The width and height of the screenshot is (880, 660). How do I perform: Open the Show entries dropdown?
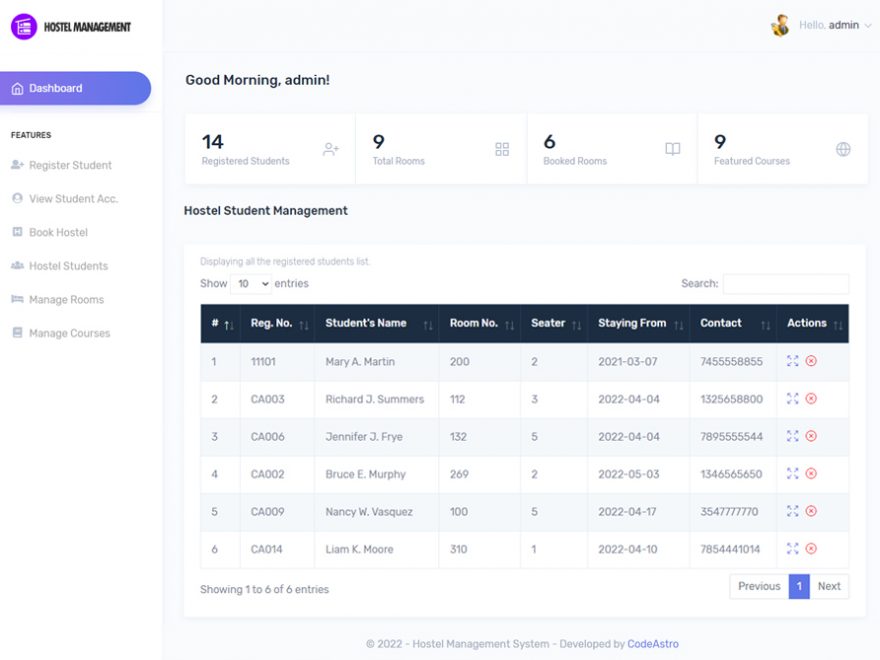click(249, 283)
